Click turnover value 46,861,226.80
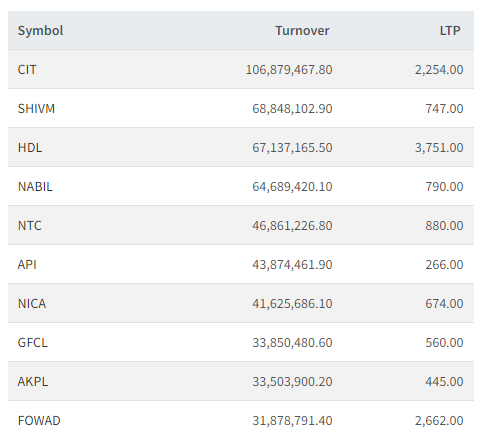This screenshot has height=436, width=483. pos(292,226)
